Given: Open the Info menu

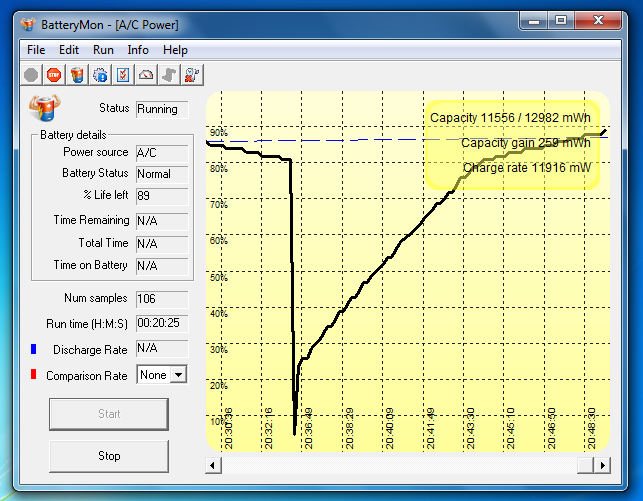Looking at the screenshot, I should tap(138, 50).
